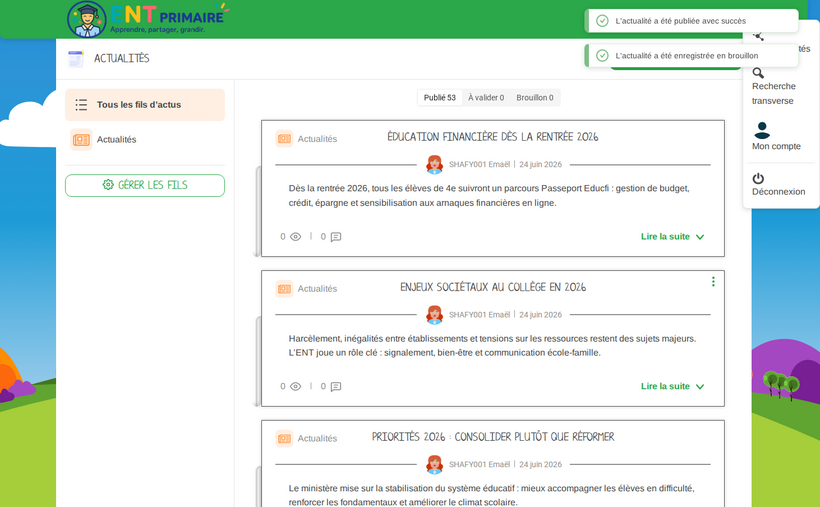Click author avatar on Enjeux sociétaux card

pyautogui.click(x=434, y=314)
